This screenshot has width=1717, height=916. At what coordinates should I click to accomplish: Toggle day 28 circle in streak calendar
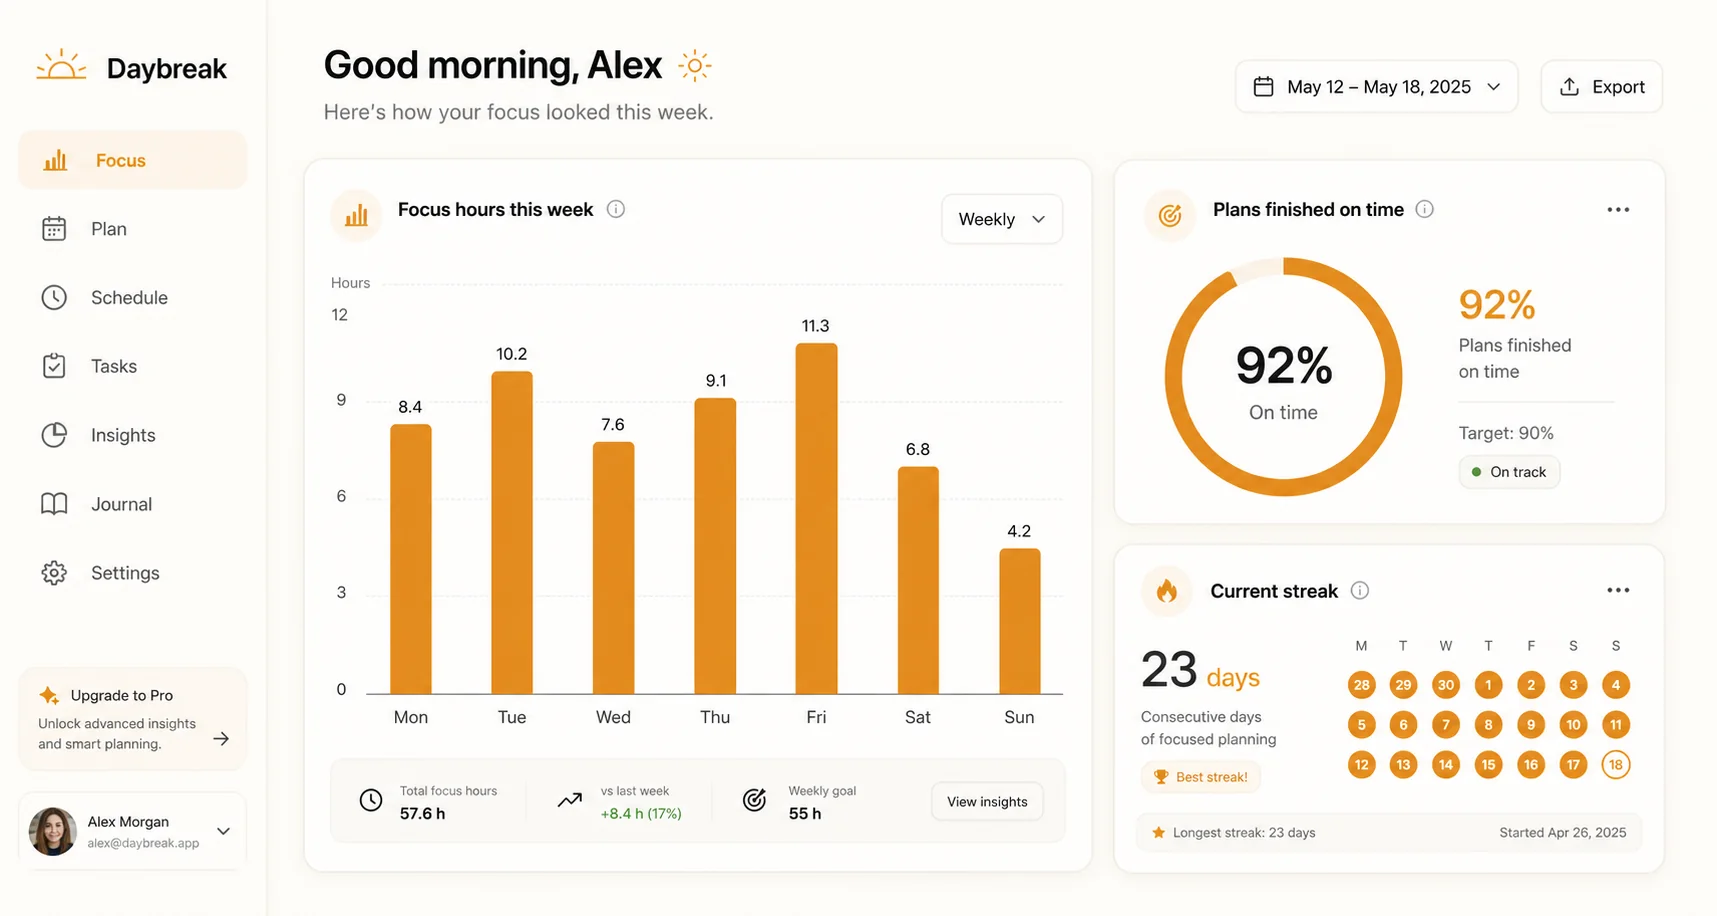(x=1361, y=685)
